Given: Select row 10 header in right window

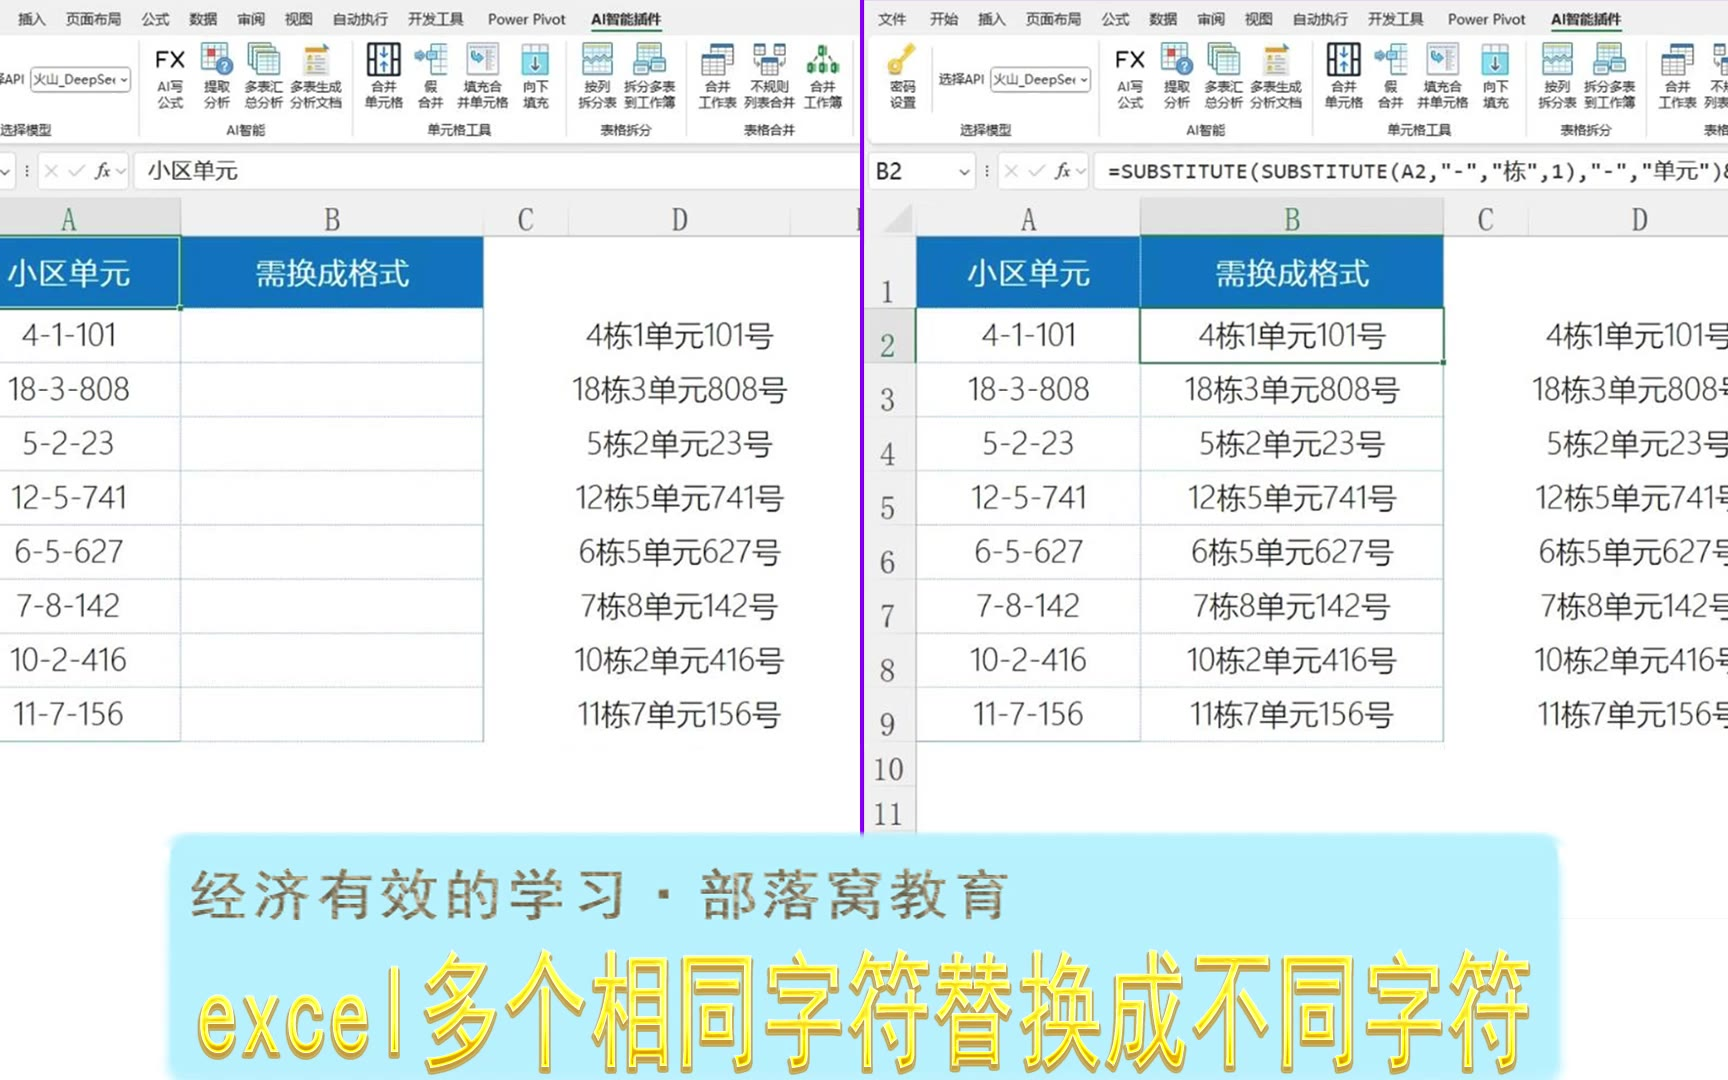Looking at the screenshot, I should [x=888, y=769].
